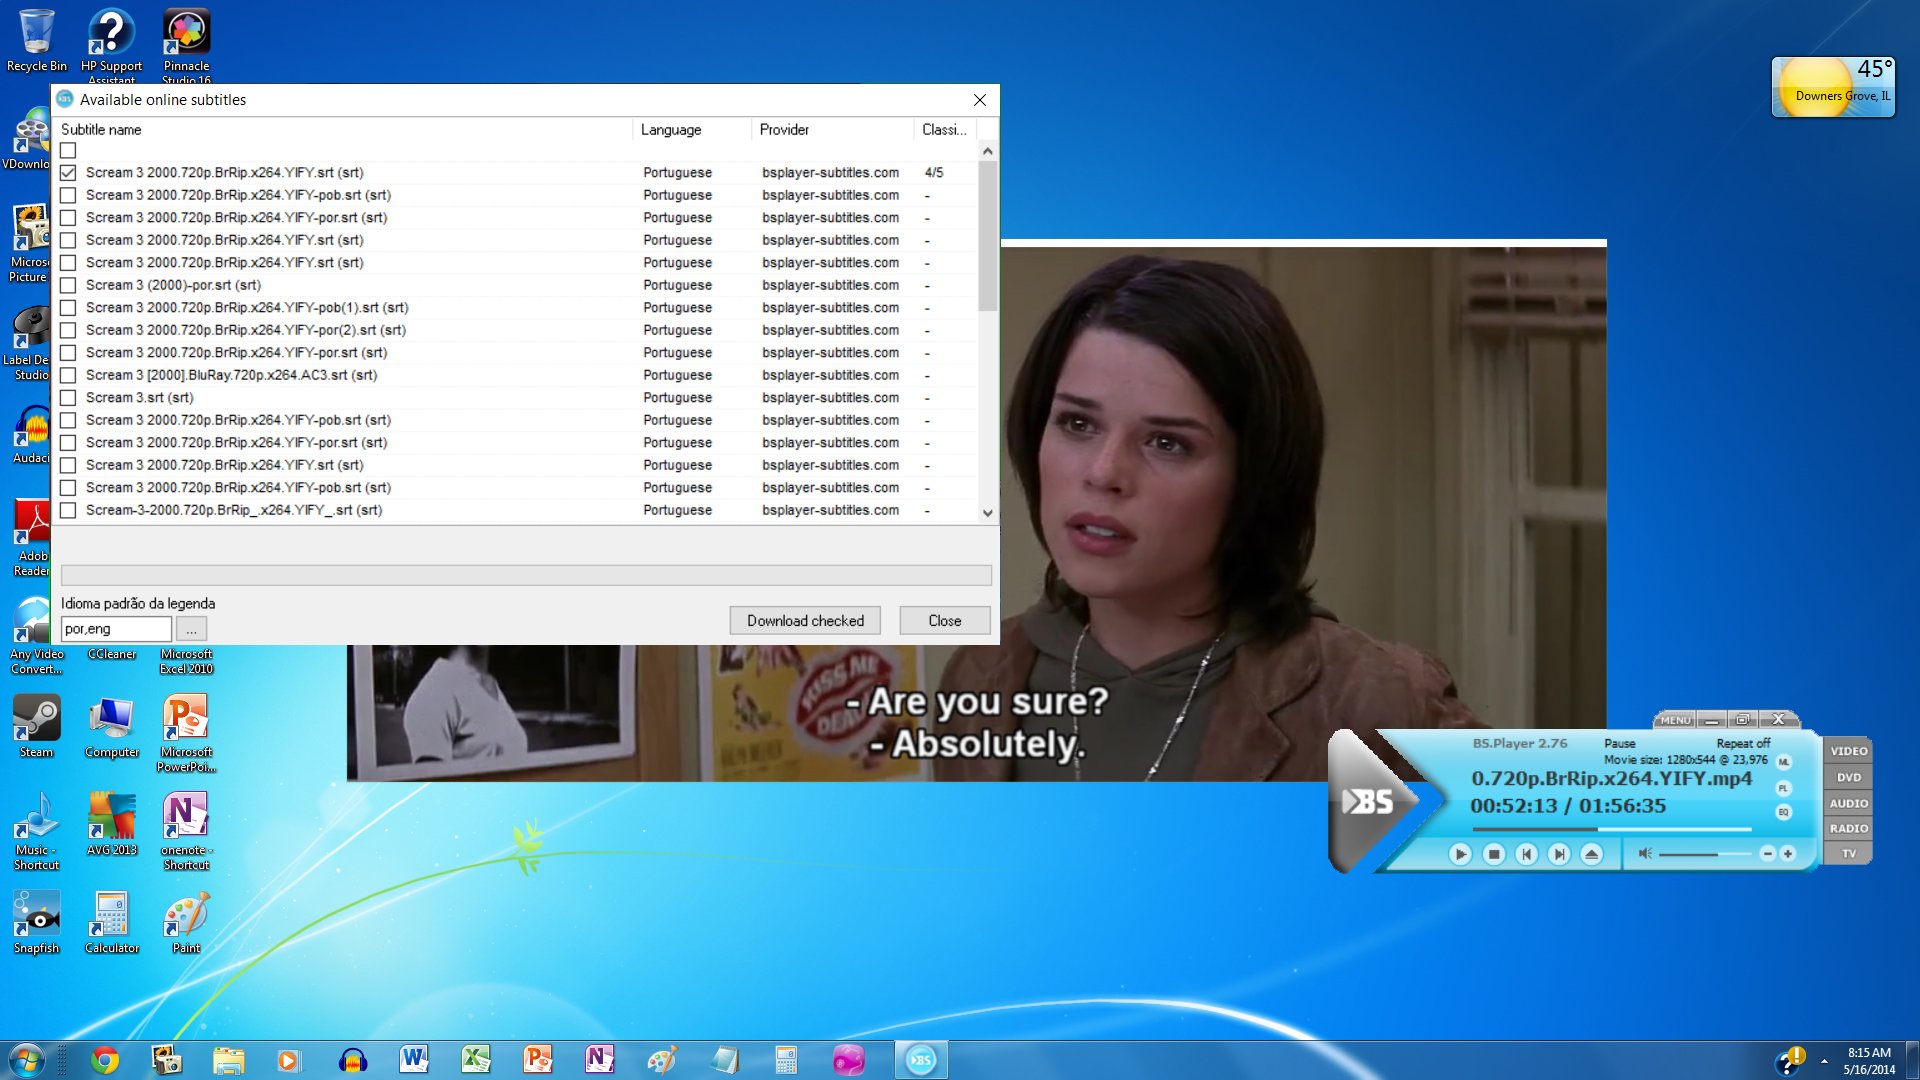This screenshot has height=1080, width=1920.
Task: Click the subtitle list scroll-down arrow
Action: 988,513
